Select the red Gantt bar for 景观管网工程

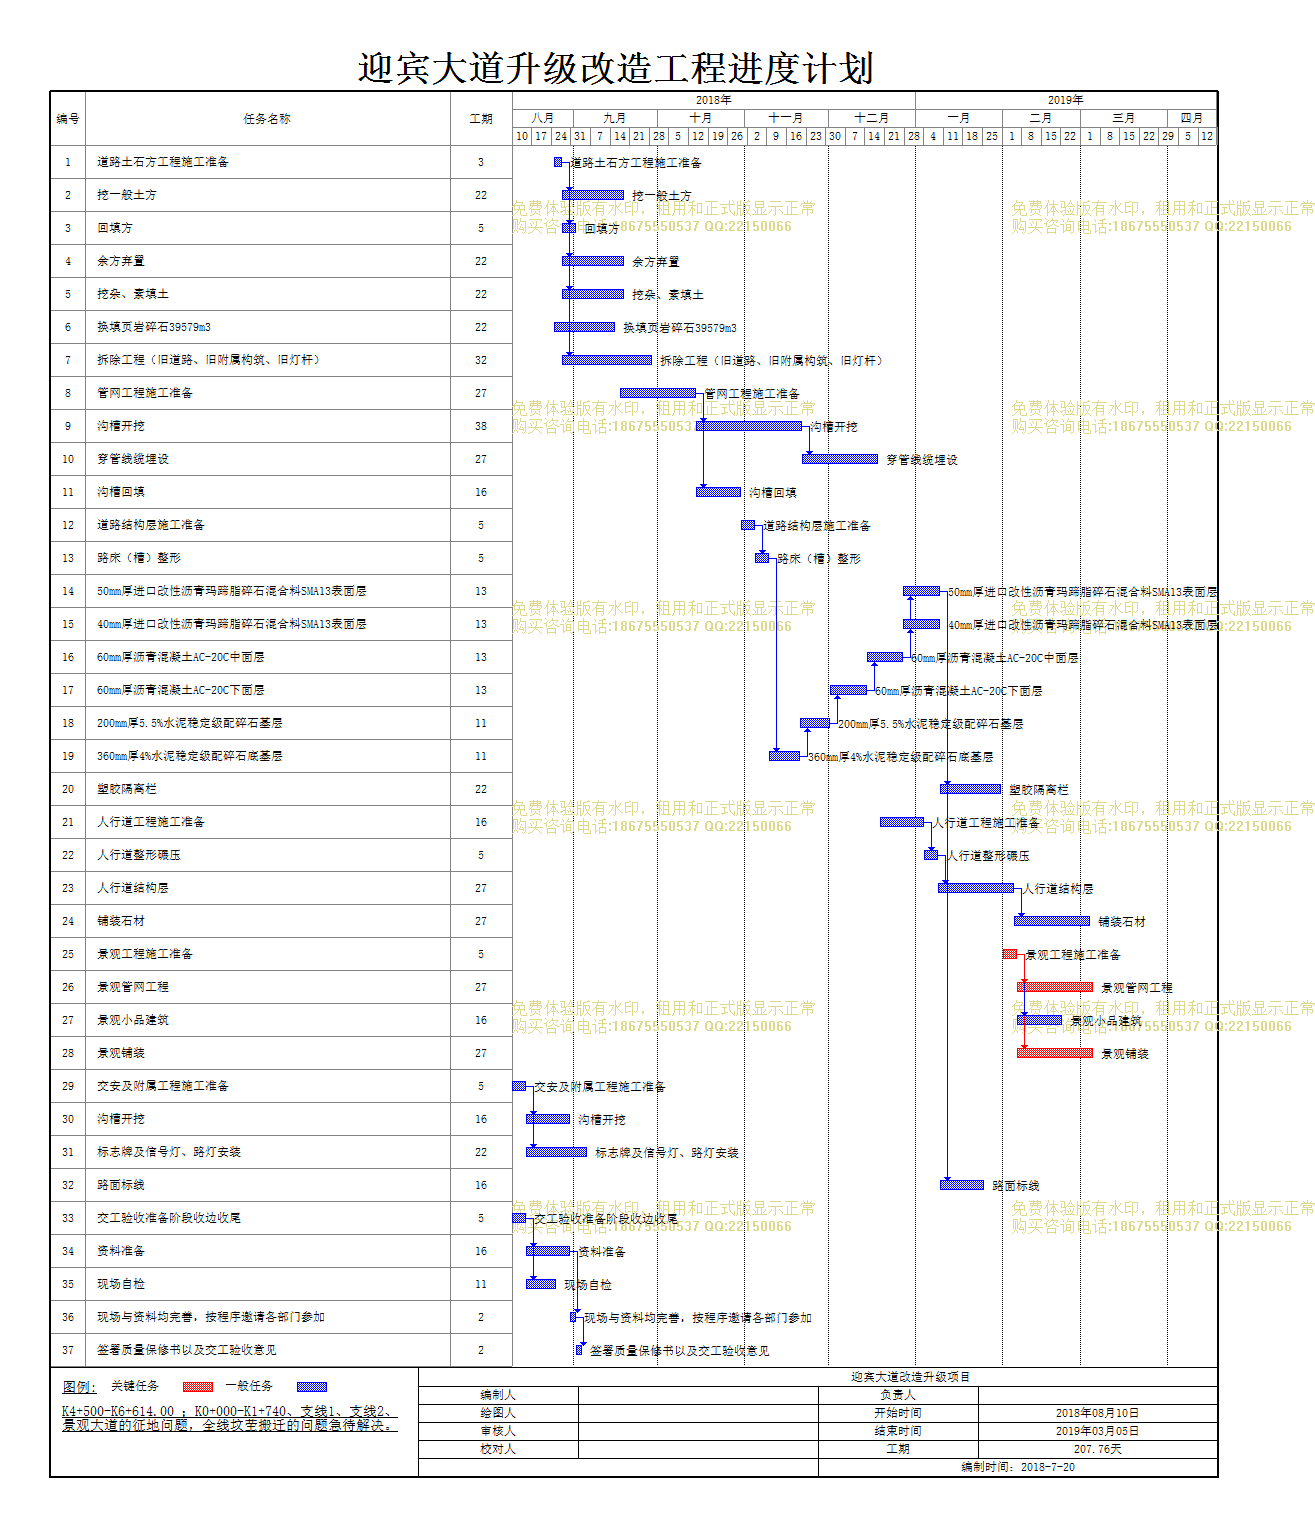pos(1055,987)
